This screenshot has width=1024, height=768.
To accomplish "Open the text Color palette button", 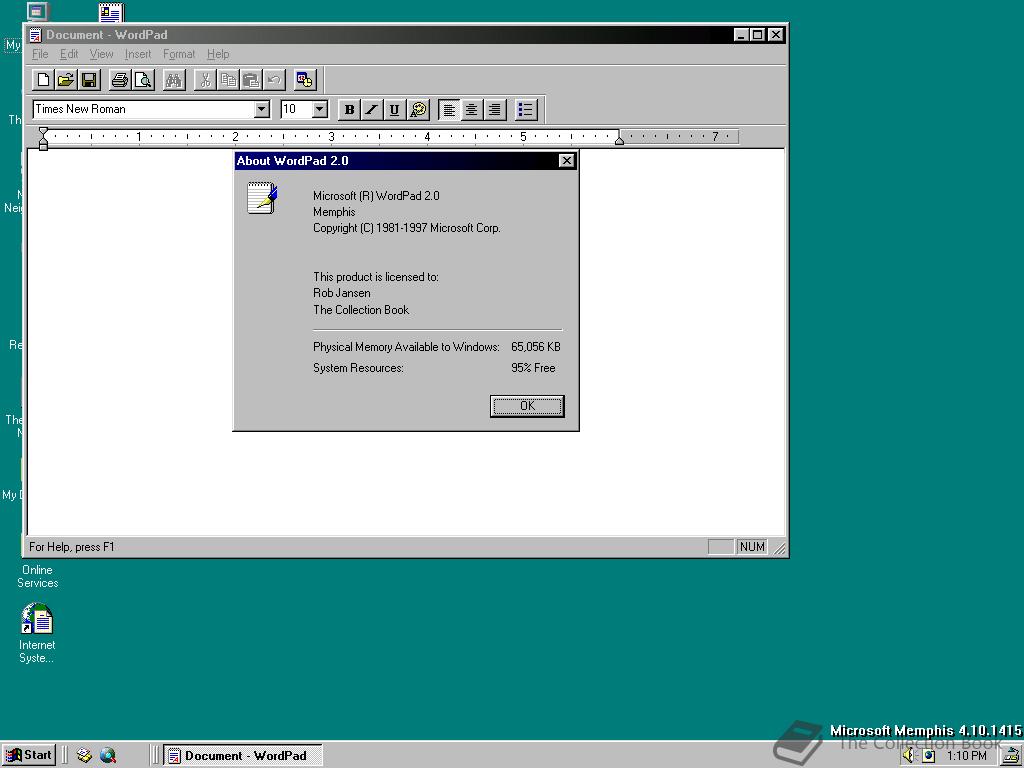I will point(418,110).
